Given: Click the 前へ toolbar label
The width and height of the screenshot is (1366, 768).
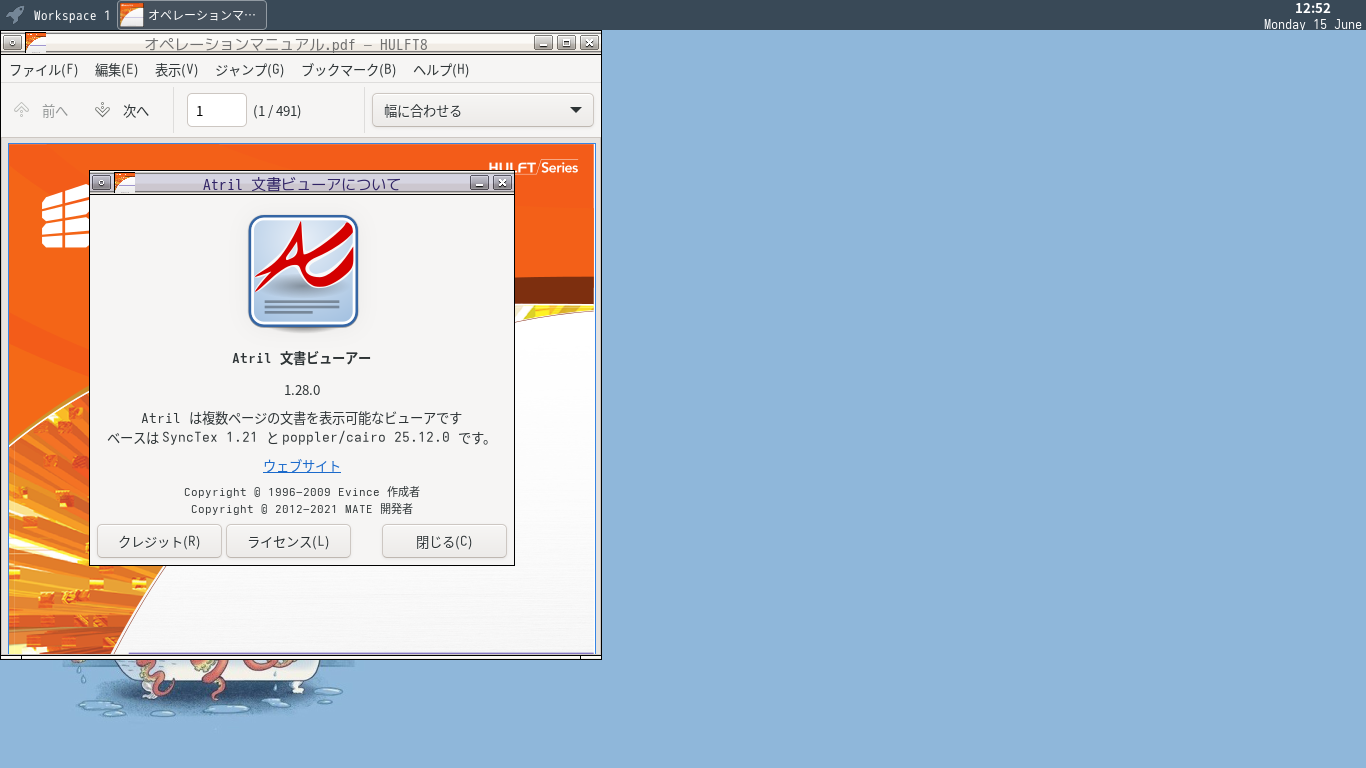Looking at the screenshot, I should point(55,111).
